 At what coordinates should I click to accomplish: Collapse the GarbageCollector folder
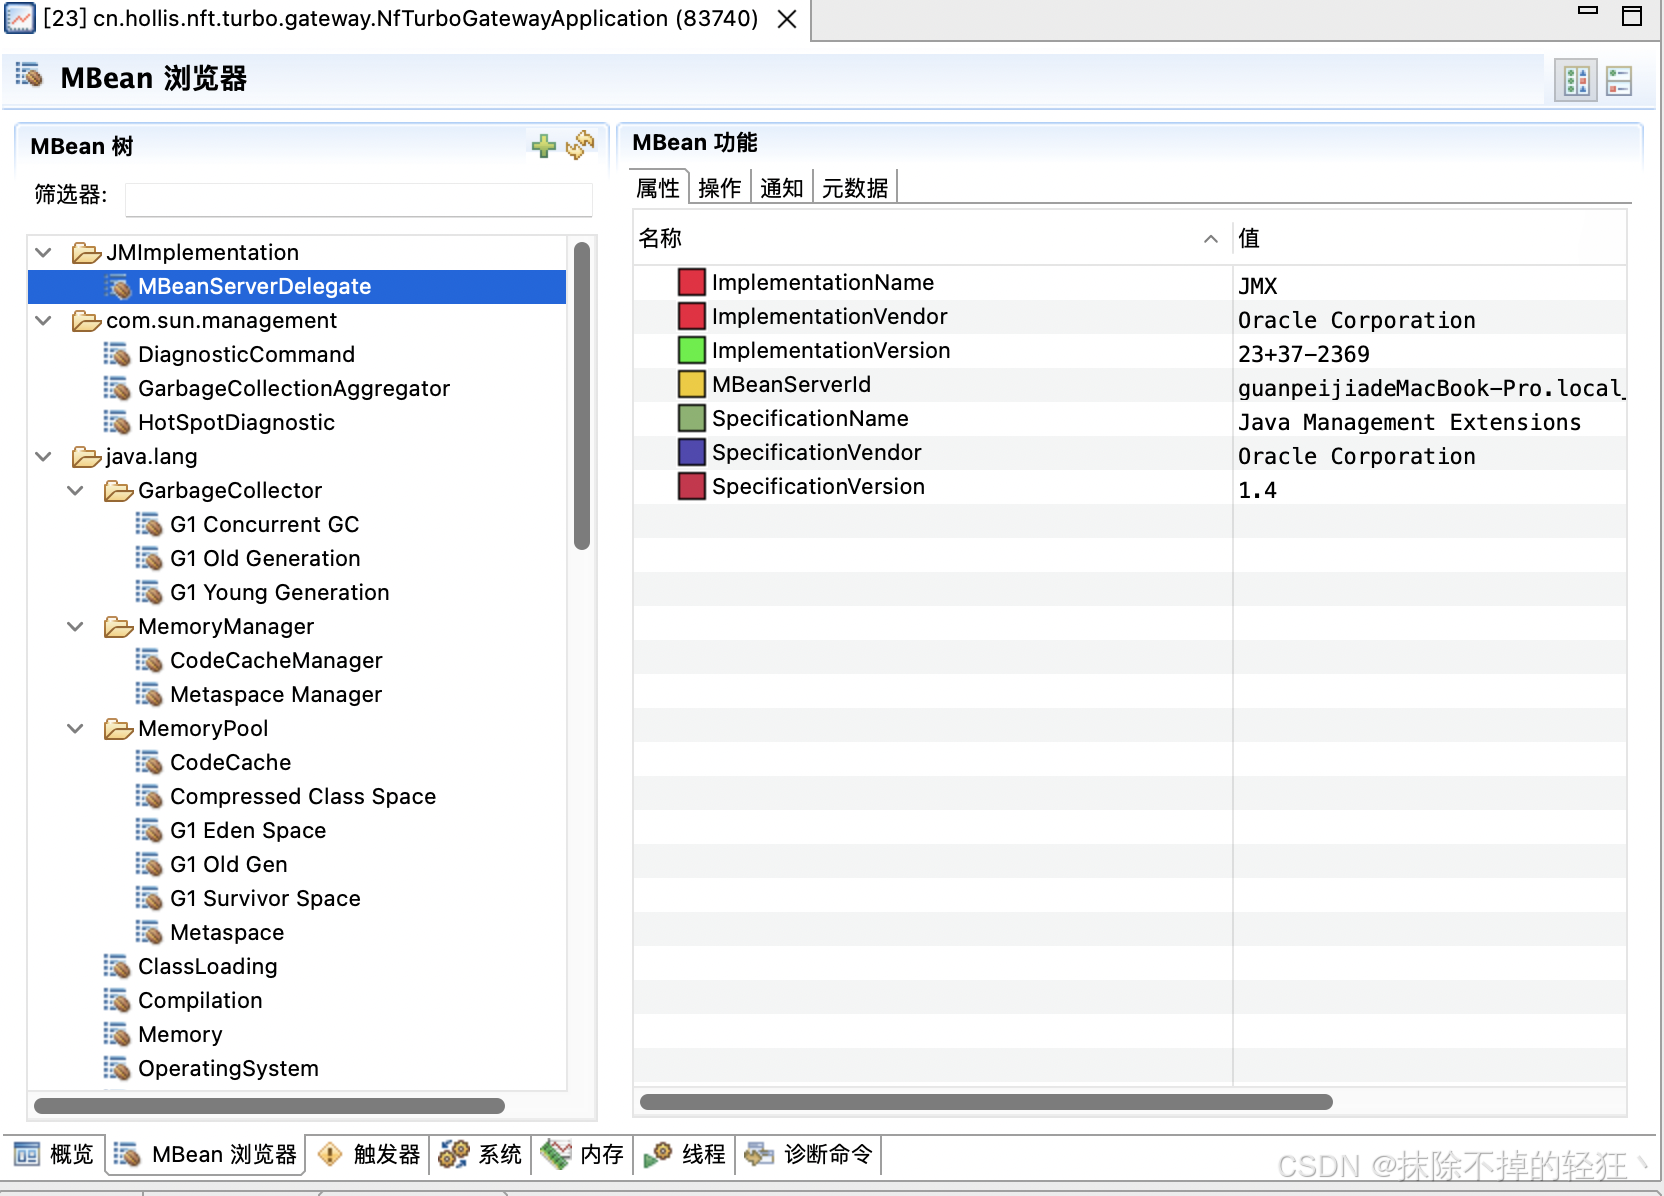(x=75, y=490)
